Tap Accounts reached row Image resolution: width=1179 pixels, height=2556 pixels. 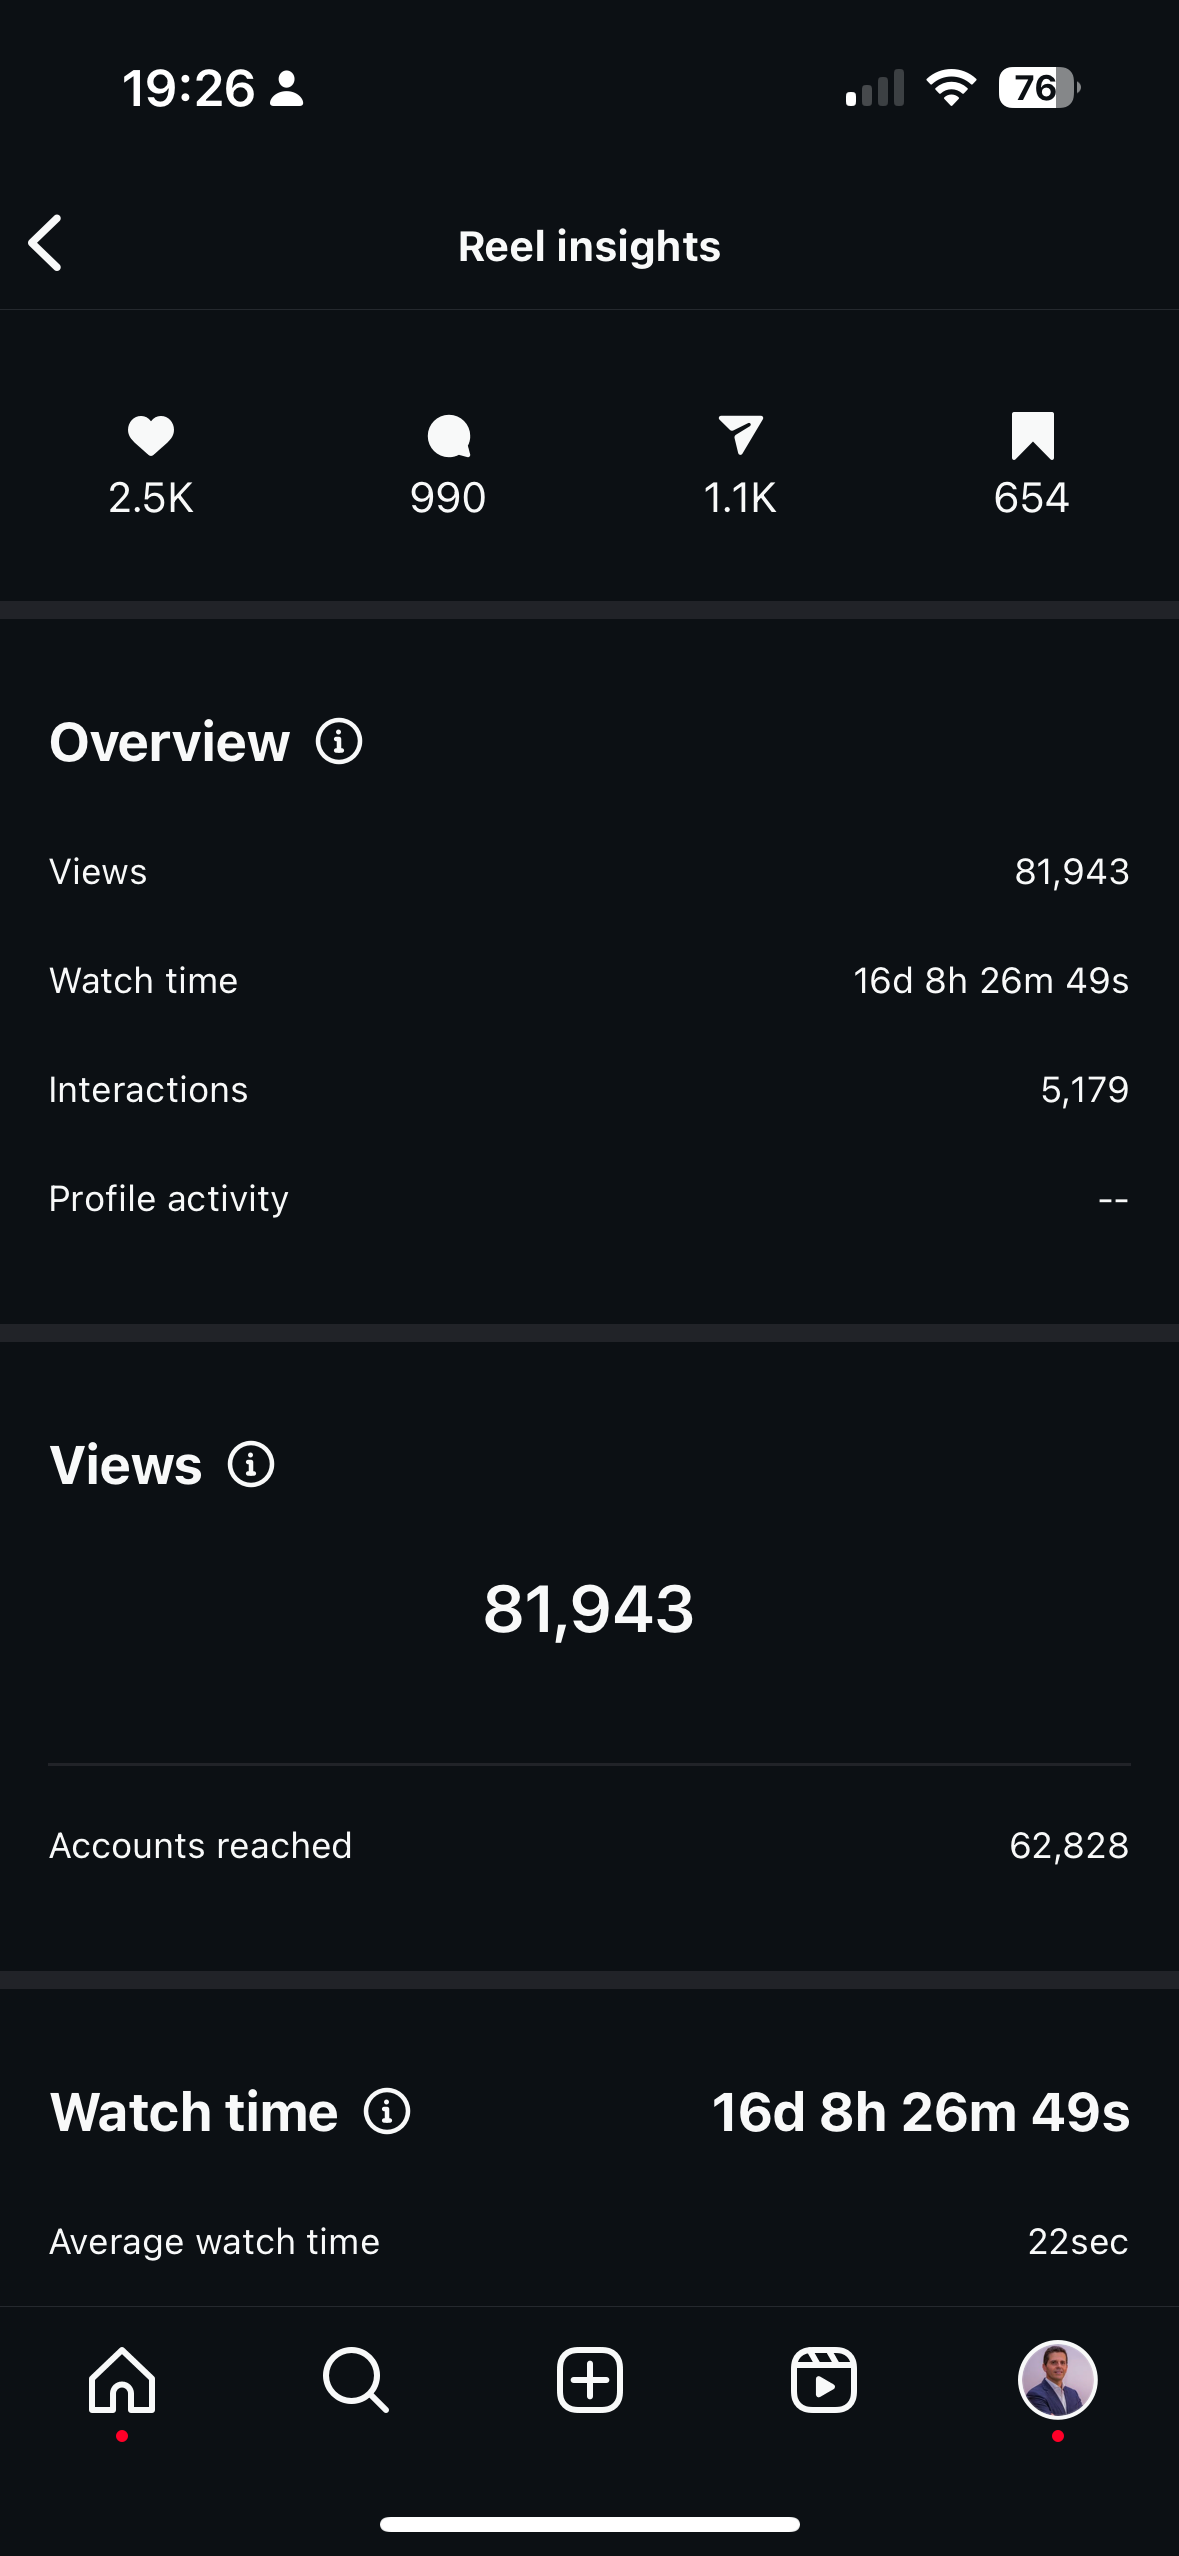(x=589, y=1846)
